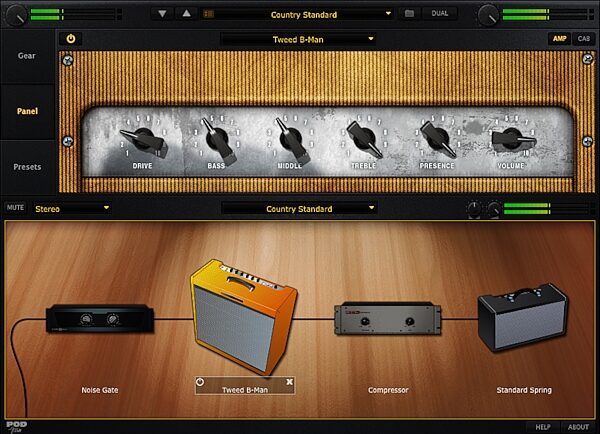
Task: Open the preset list icon
Action: (x=209, y=14)
